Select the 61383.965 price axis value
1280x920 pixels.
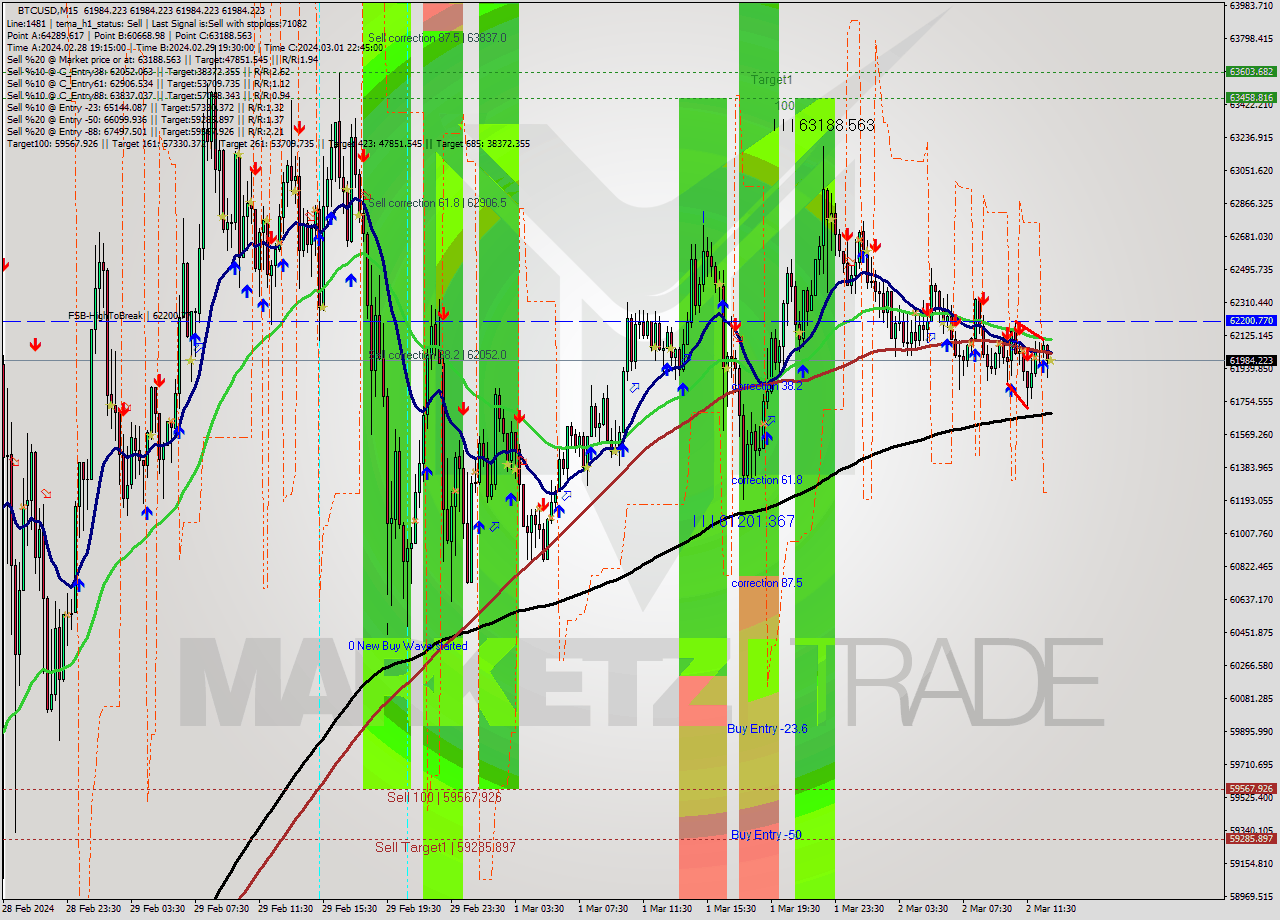coord(1251,468)
